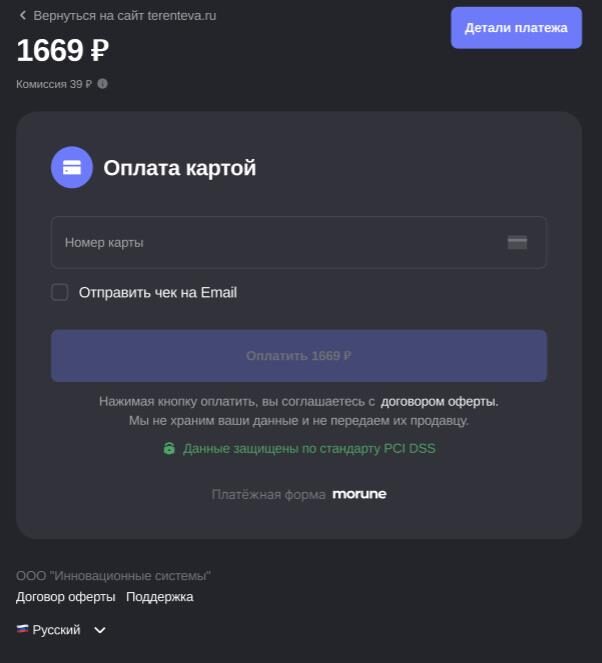Click the card icon inside number field
The height and width of the screenshot is (663, 602).
[x=517, y=242]
